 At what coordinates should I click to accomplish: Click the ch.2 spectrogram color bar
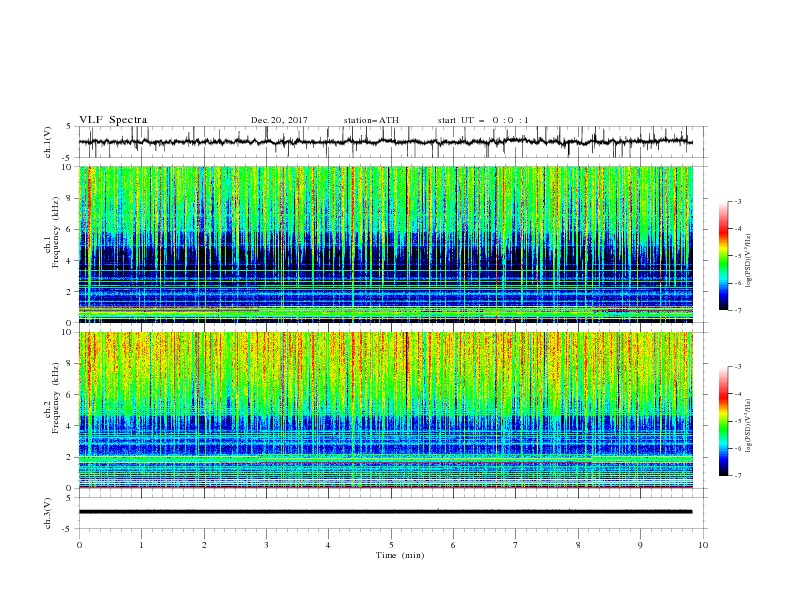point(723,421)
